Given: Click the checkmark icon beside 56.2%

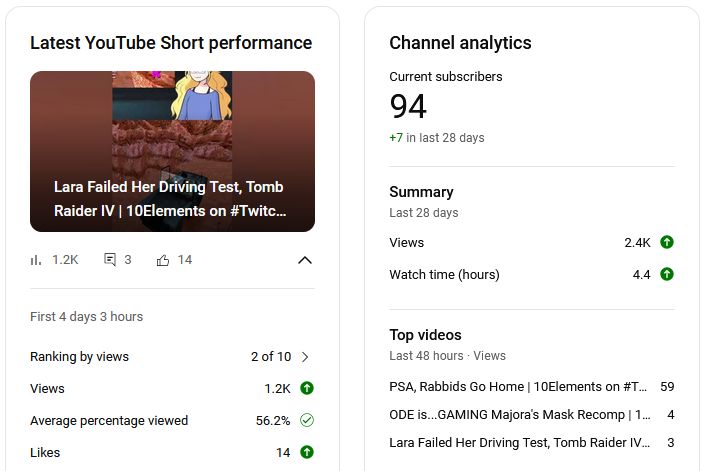Looking at the screenshot, I should [x=307, y=420].
